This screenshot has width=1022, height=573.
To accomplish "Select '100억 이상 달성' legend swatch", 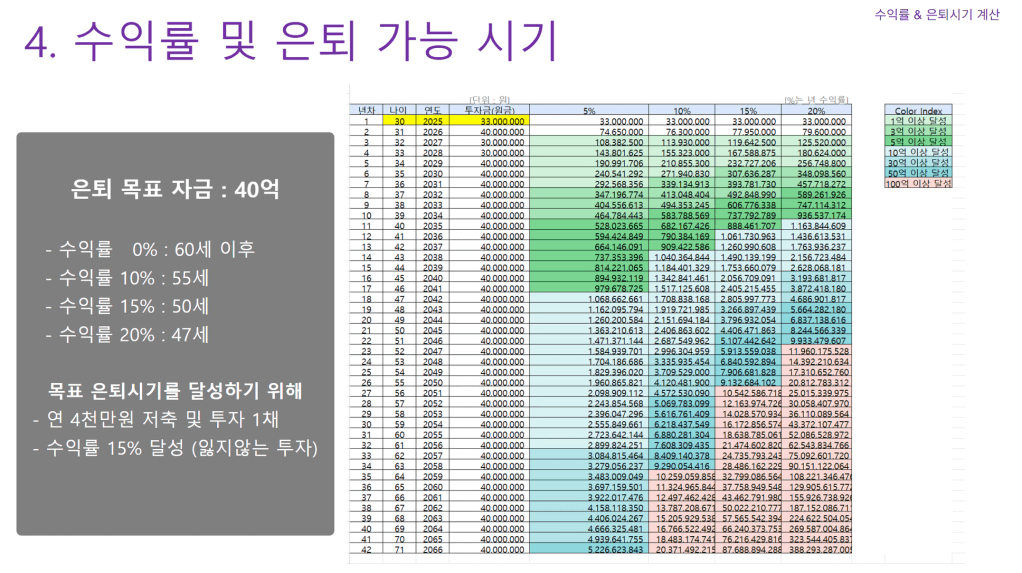I will tap(918, 183).
